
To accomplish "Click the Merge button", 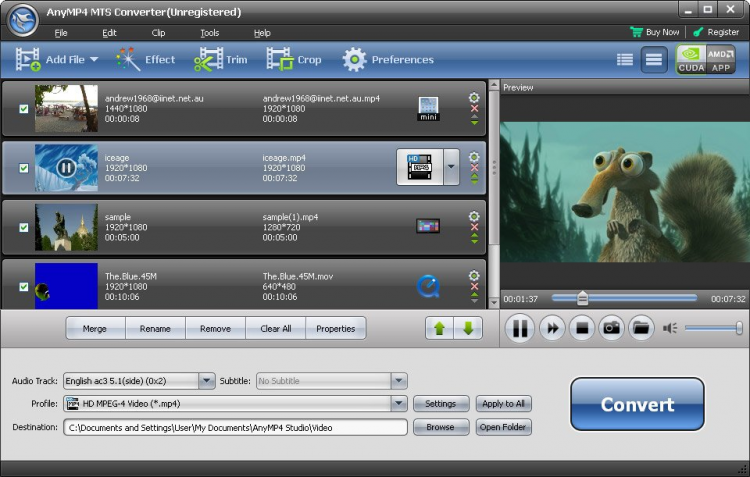I will pyautogui.click(x=95, y=329).
